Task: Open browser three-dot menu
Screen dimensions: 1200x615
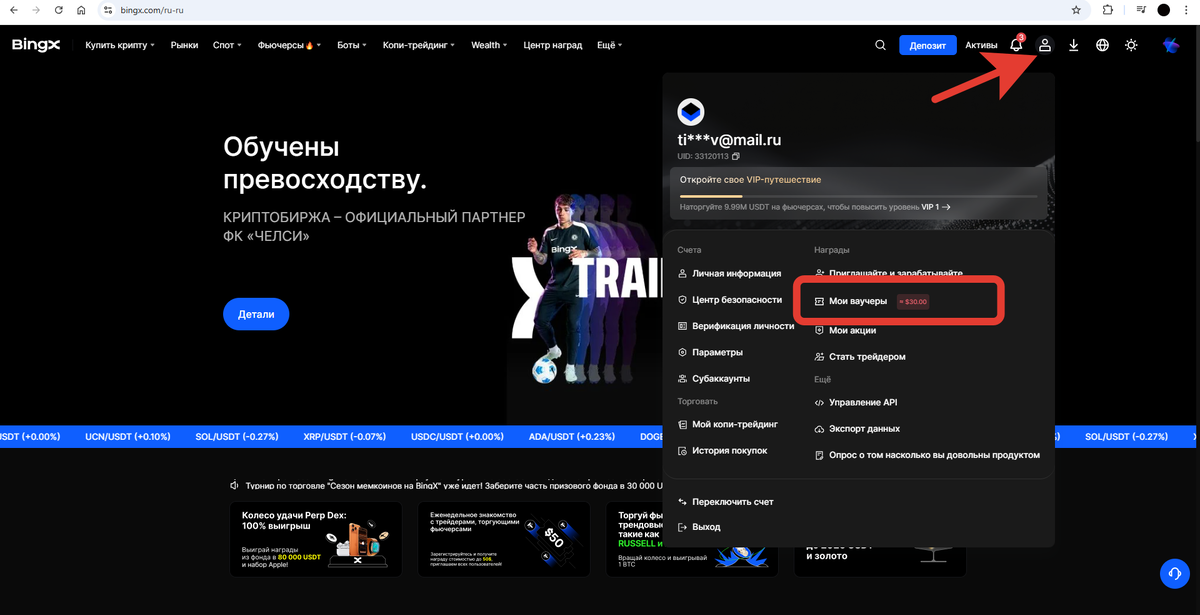Action: click(1188, 10)
